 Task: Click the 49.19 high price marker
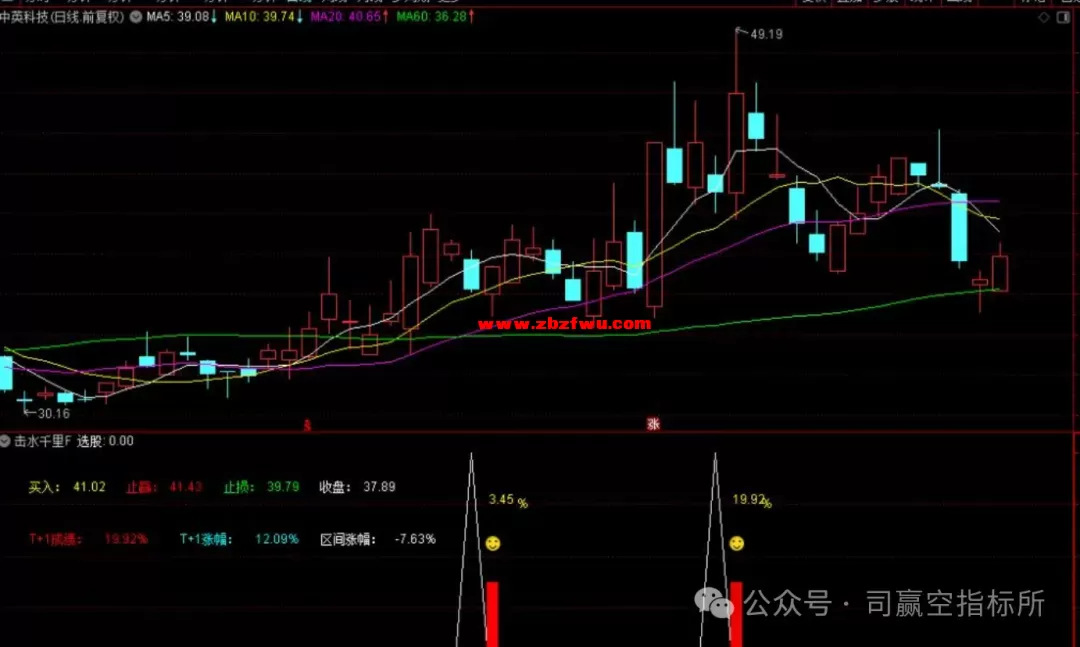760,34
